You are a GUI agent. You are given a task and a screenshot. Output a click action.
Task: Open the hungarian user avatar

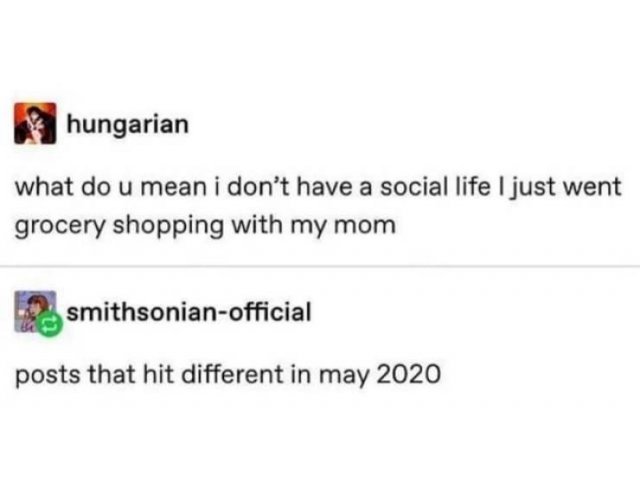coord(35,123)
